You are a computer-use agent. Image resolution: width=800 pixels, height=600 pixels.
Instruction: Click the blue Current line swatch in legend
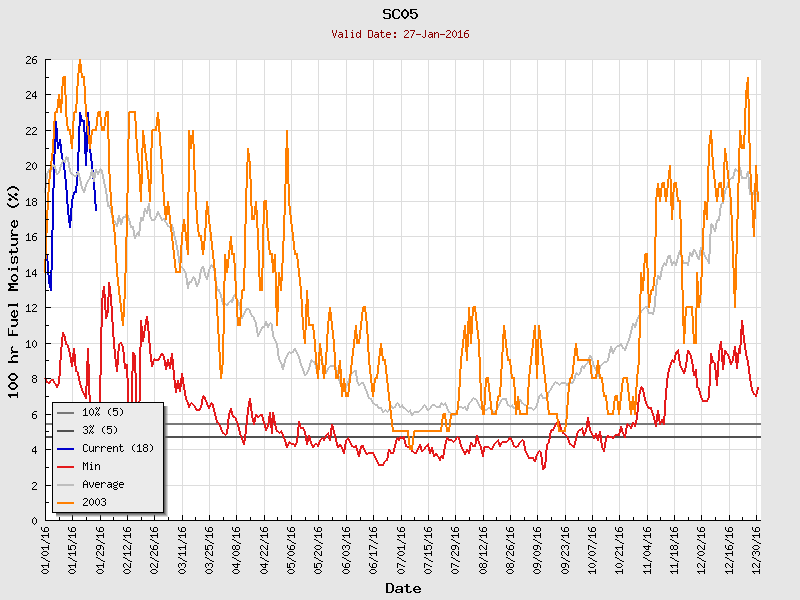coord(66,448)
